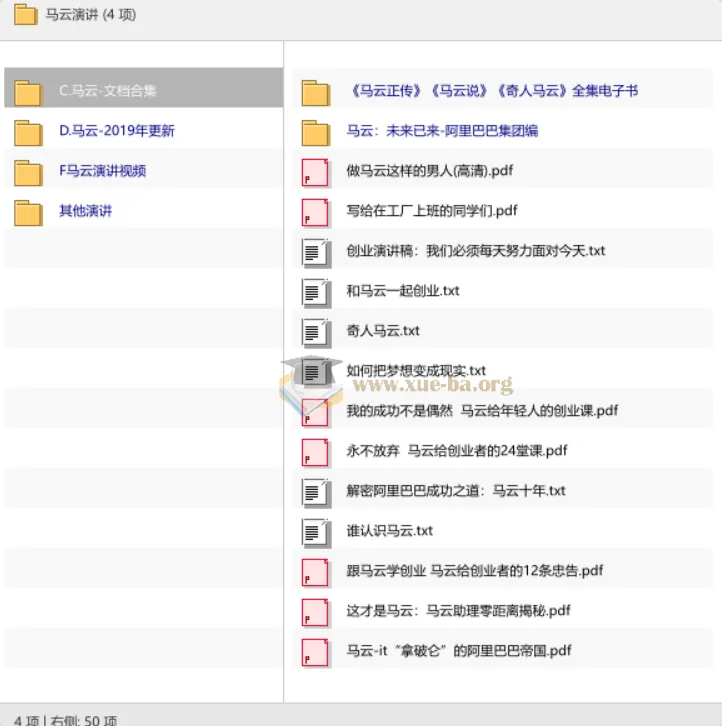Open D.马云-2019年更新 folder link
The image size is (722, 726).
[x=117, y=131]
